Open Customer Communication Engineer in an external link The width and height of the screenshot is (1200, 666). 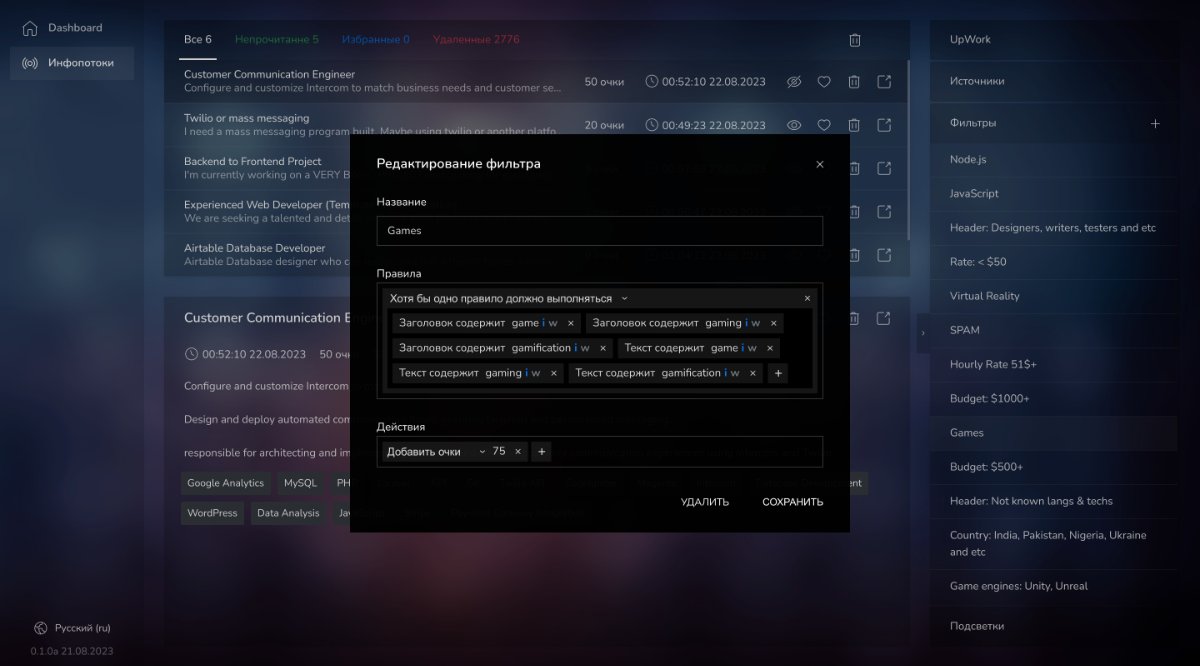tap(884, 82)
